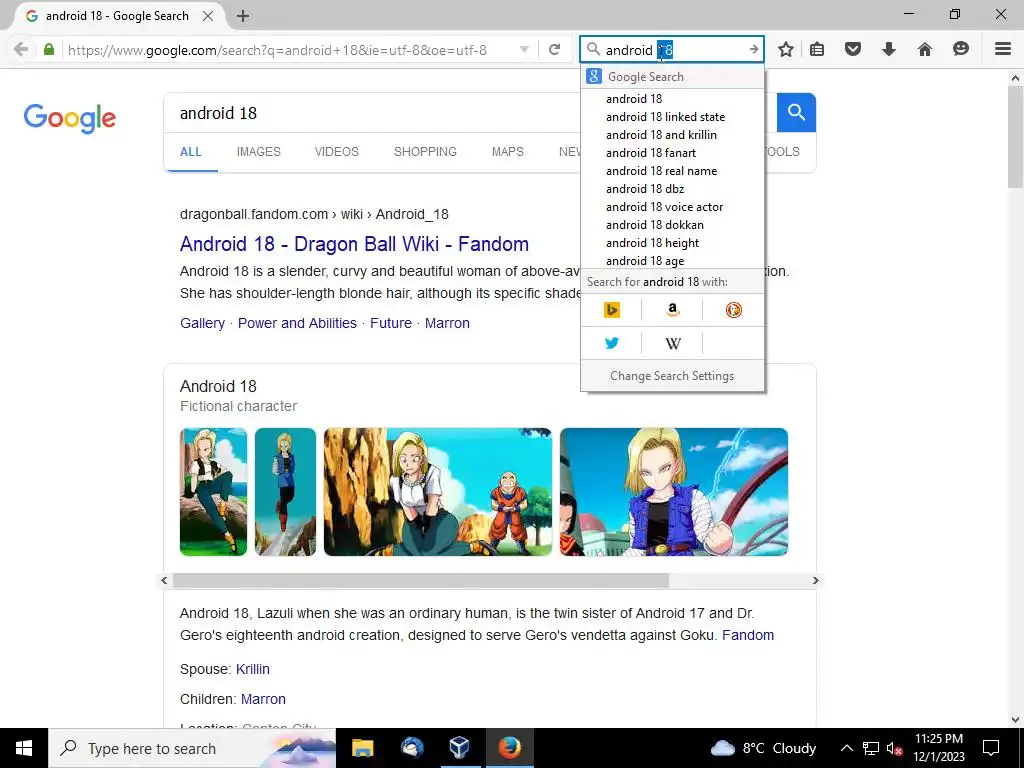
Task: Search with Amazon engine icon
Action: point(673,310)
